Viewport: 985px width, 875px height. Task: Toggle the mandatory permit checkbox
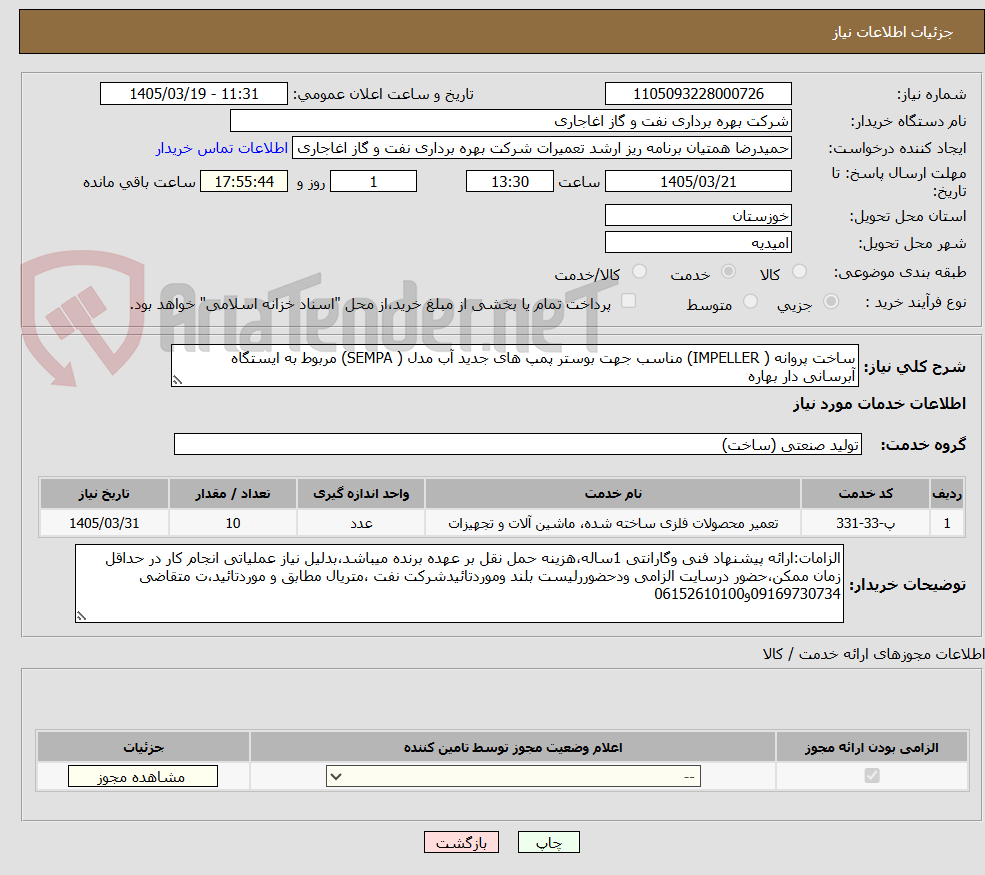(x=872, y=776)
